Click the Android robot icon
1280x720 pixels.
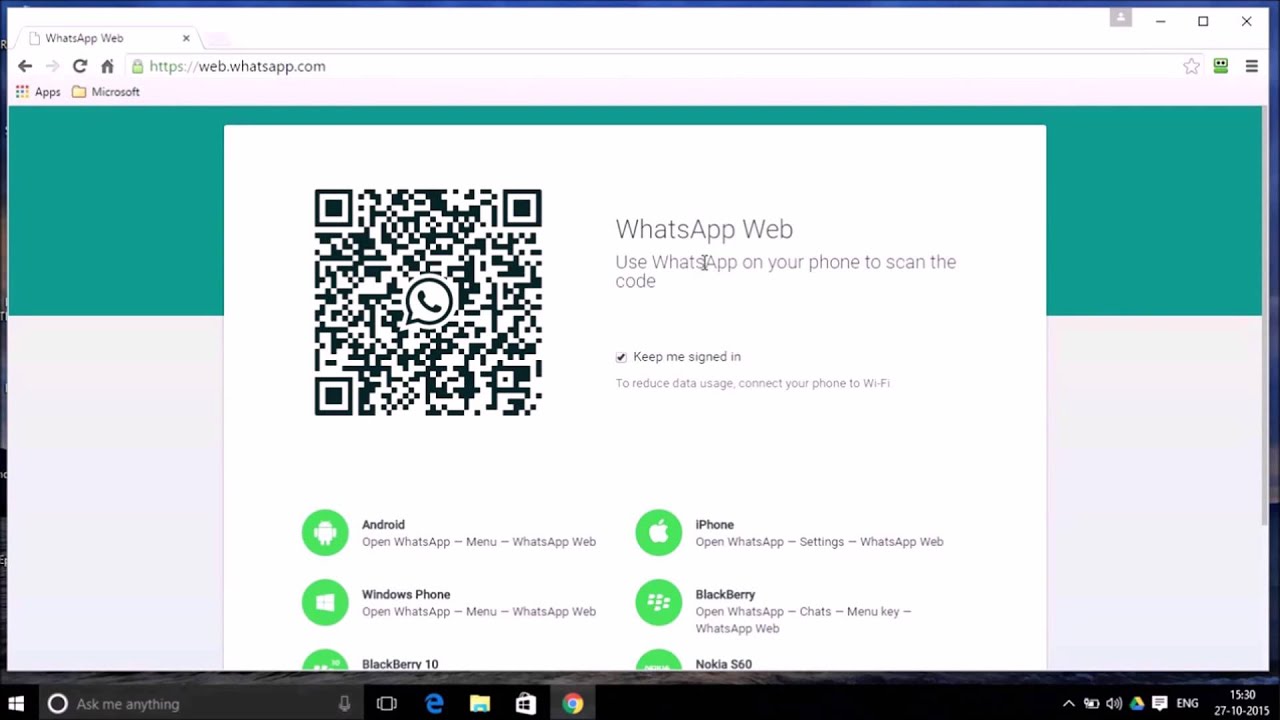coord(325,533)
